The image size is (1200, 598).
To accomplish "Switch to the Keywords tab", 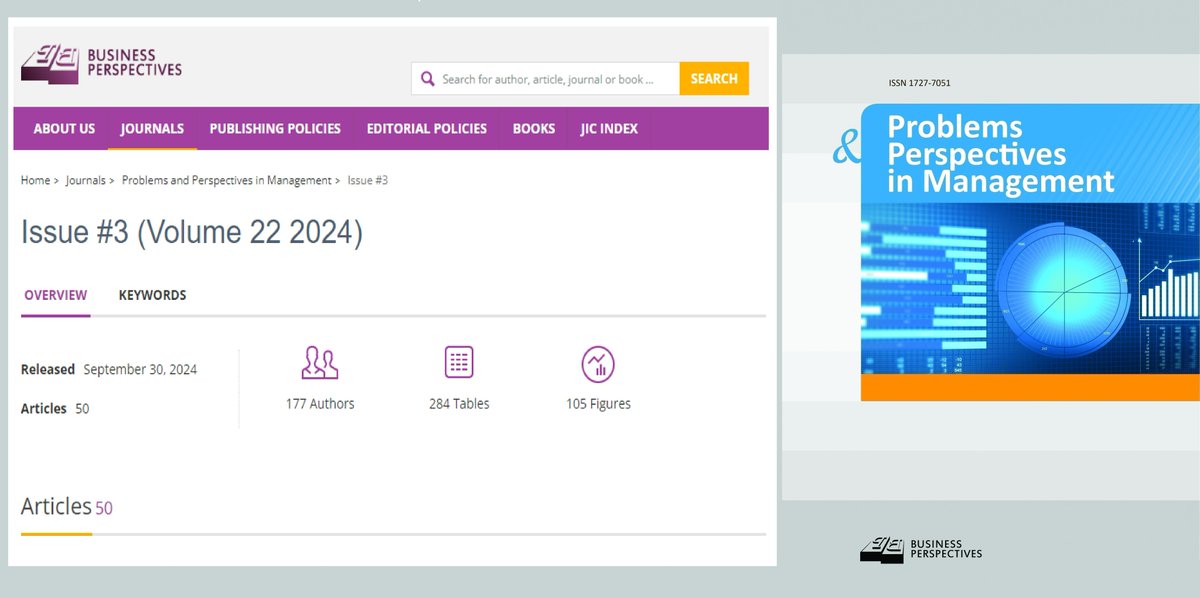I will [152, 295].
